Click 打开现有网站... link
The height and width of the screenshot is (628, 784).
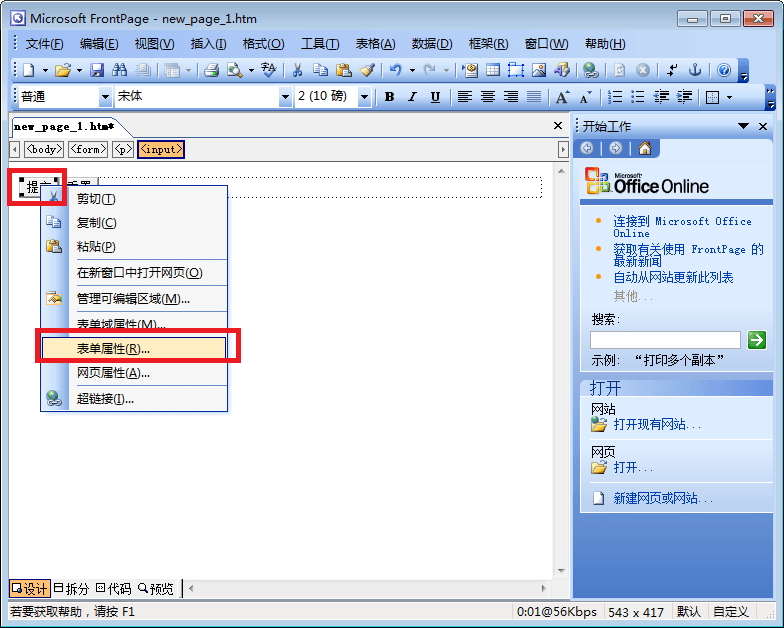coord(657,424)
